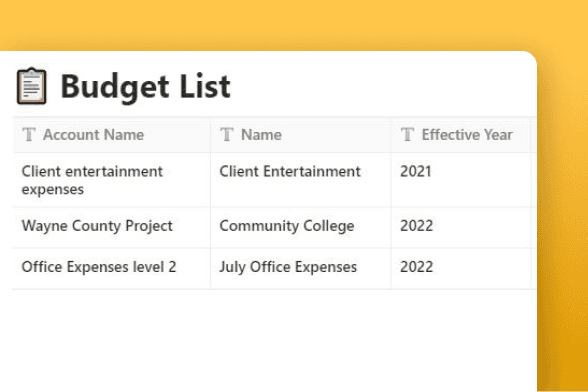
Task: Click the clipboard icon beside Budget List
Action: 32,86
